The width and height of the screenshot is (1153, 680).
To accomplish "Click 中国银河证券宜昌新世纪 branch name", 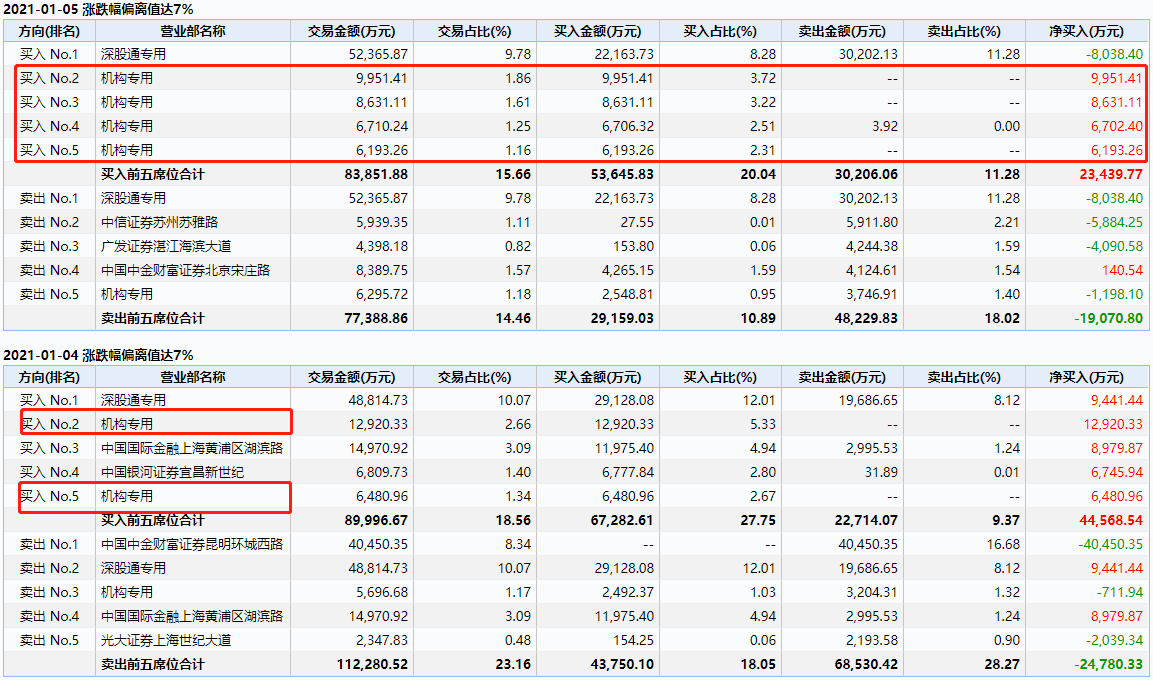I will click(173, 472).
